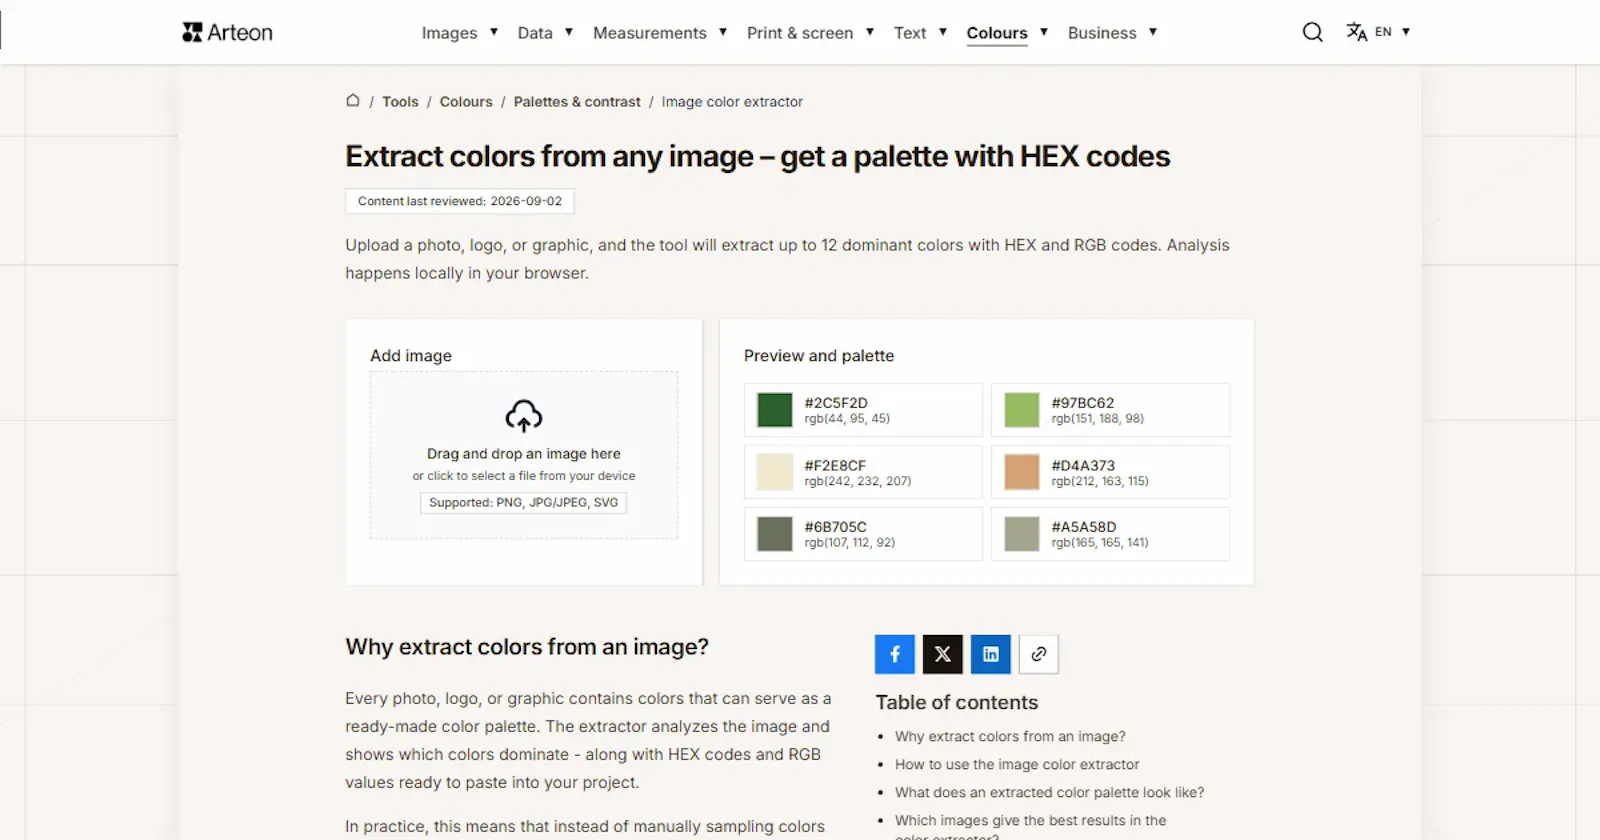The width and height of the screenshot is (1600, 840).
Task: Select the sage #A5A58D swatch
Action: click(x=1022, y=534)
